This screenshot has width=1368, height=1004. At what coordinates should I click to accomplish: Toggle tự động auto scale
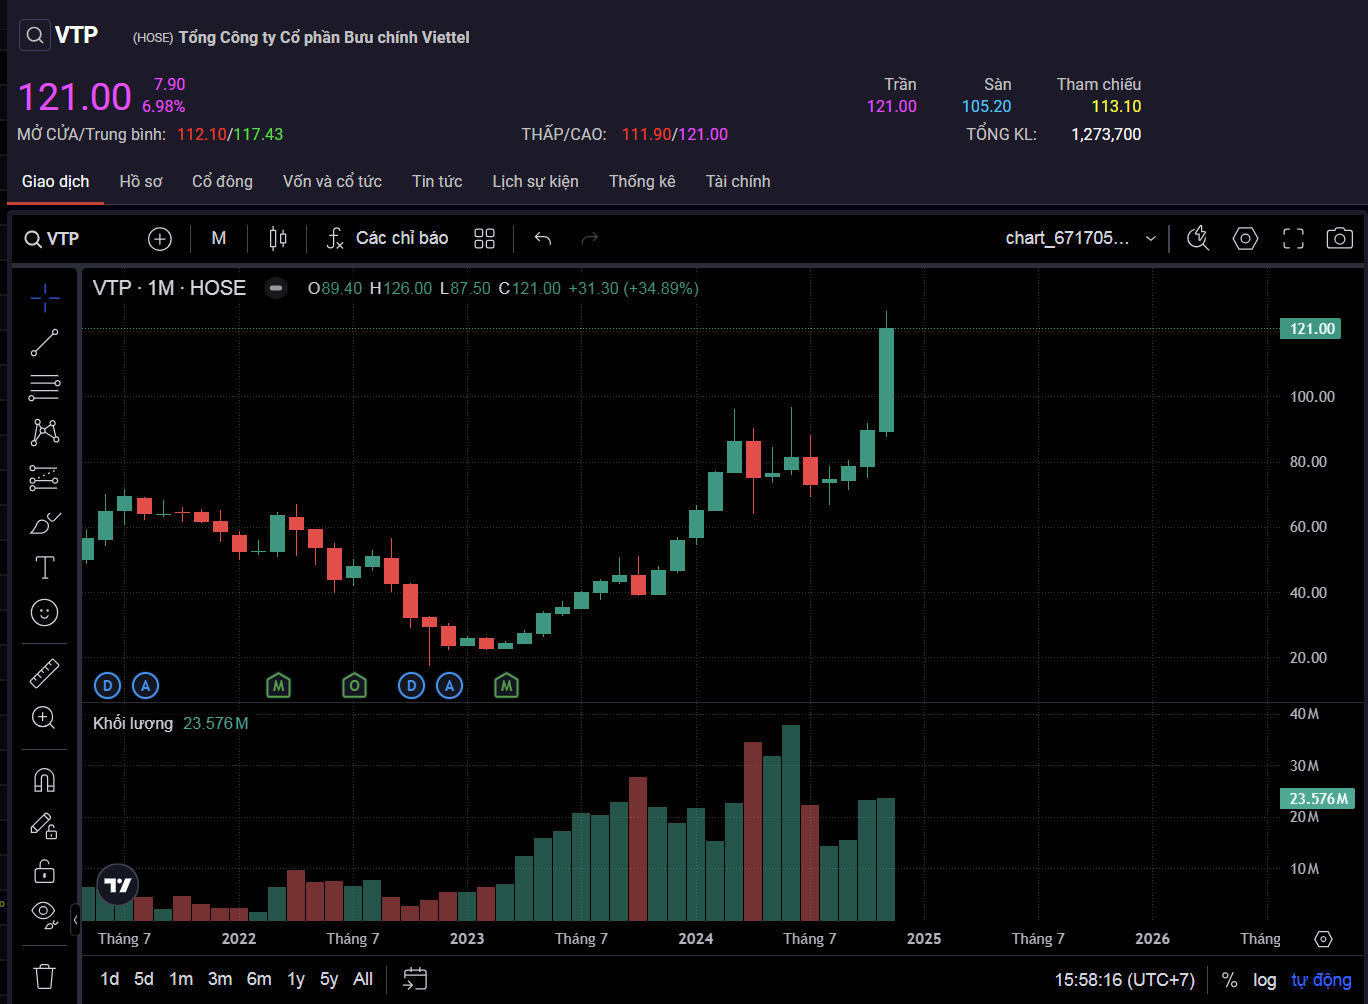tap(1321, 980)
